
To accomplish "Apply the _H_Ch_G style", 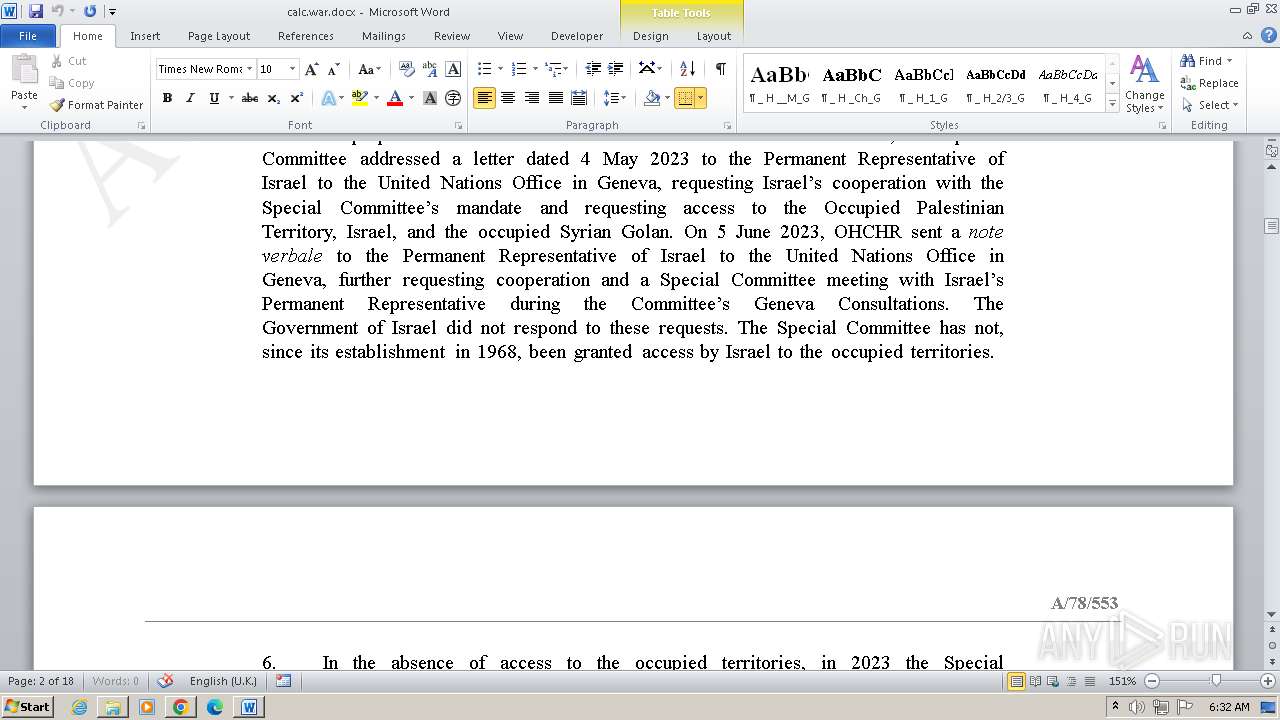I will click(x=852, y=84).
